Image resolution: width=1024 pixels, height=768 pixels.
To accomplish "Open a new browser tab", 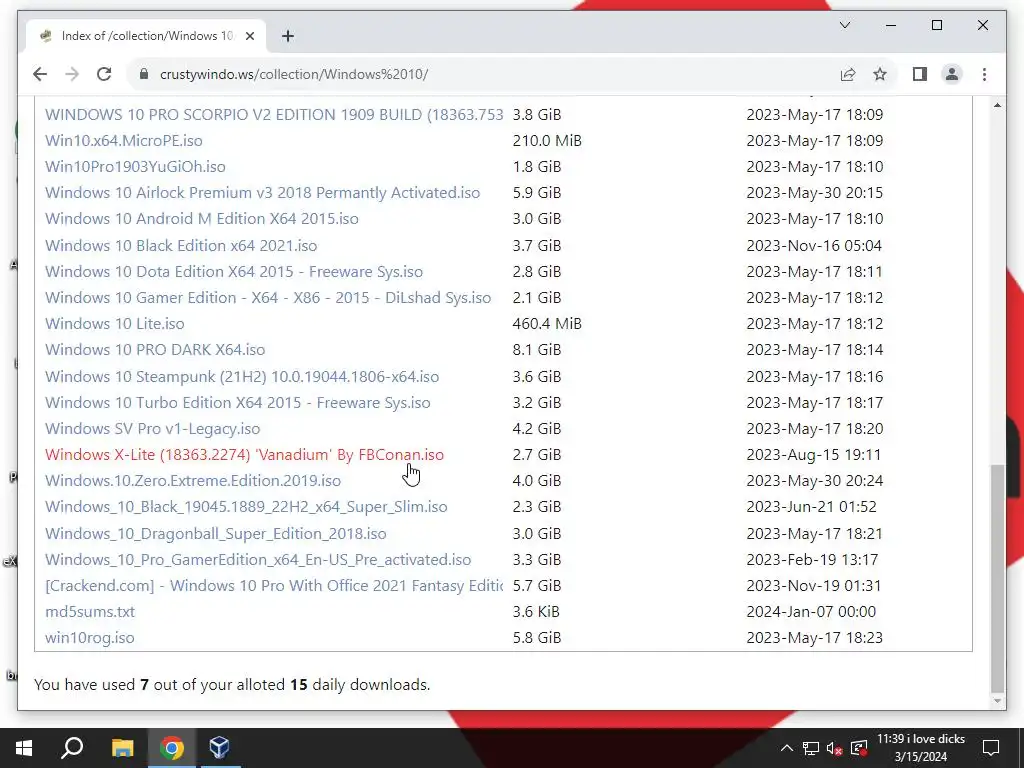I will [287, 36].
